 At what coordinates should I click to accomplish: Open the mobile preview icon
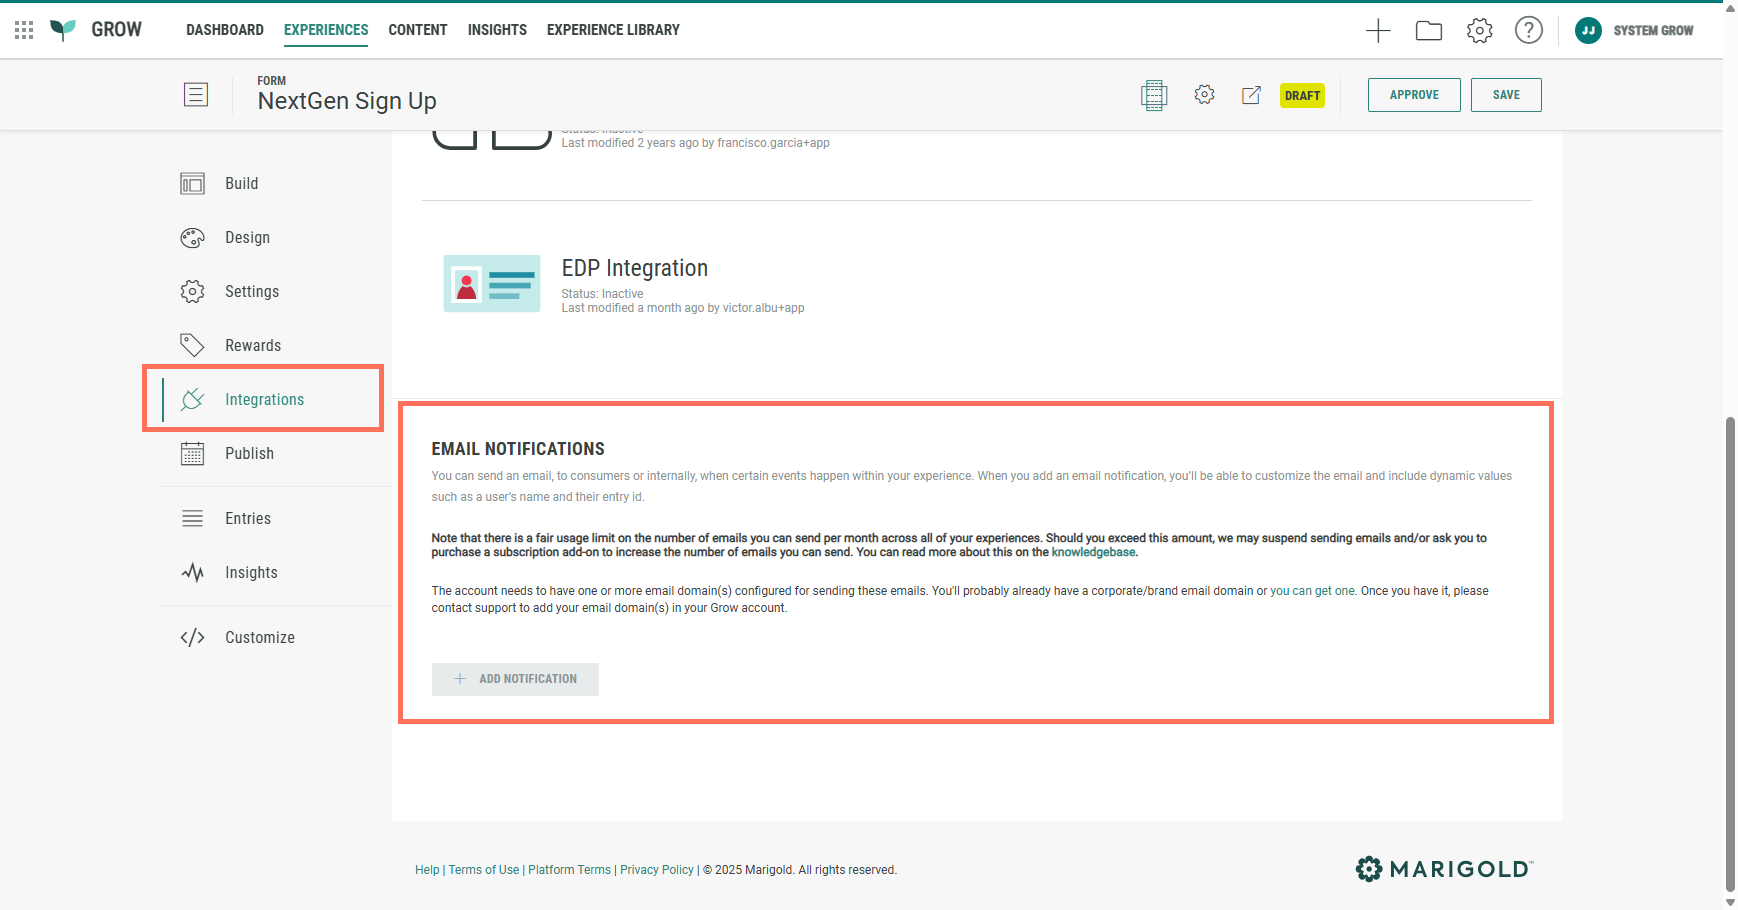click(x=1154, y=95)
